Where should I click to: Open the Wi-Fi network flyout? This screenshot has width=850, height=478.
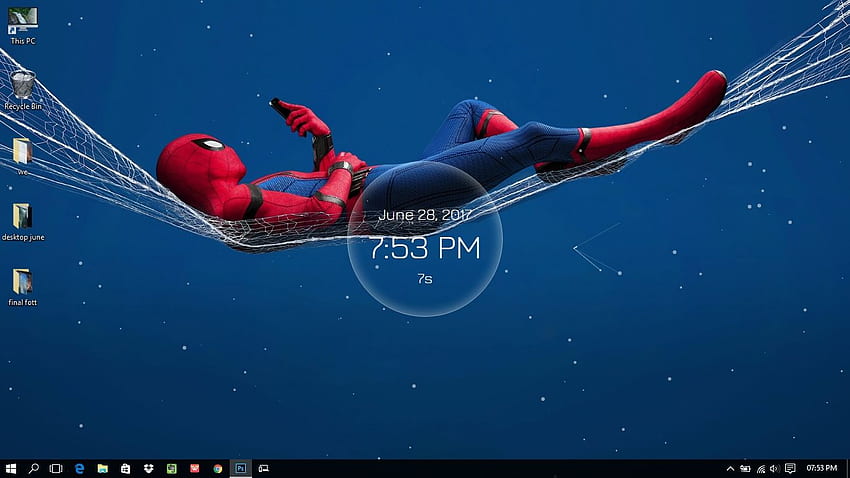[x=761, y=469]
